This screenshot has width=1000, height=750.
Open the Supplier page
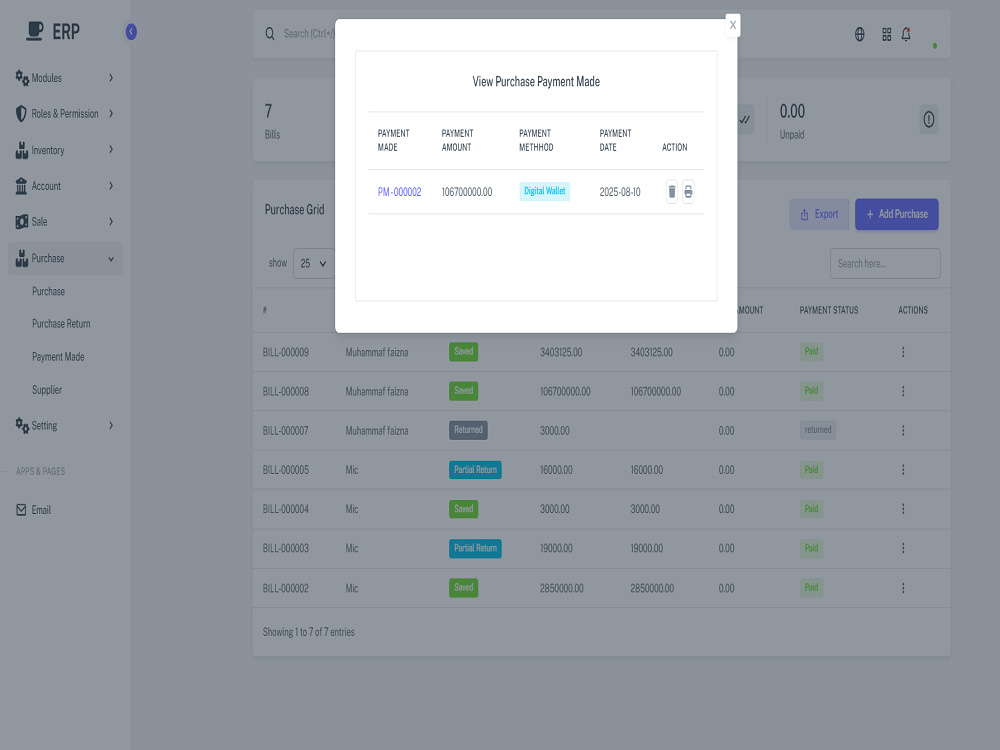click(x=47, y=390)
